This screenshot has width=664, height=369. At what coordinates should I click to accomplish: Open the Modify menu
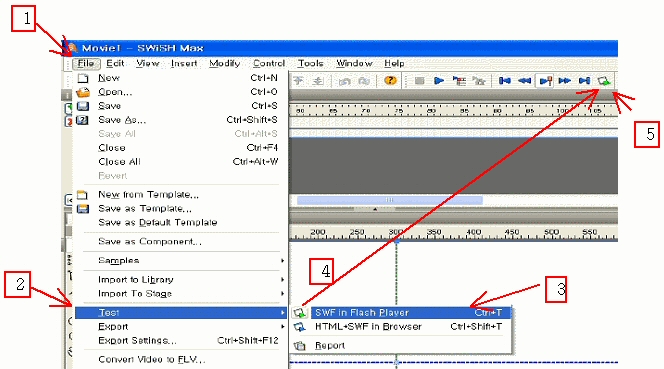[224, 63]
